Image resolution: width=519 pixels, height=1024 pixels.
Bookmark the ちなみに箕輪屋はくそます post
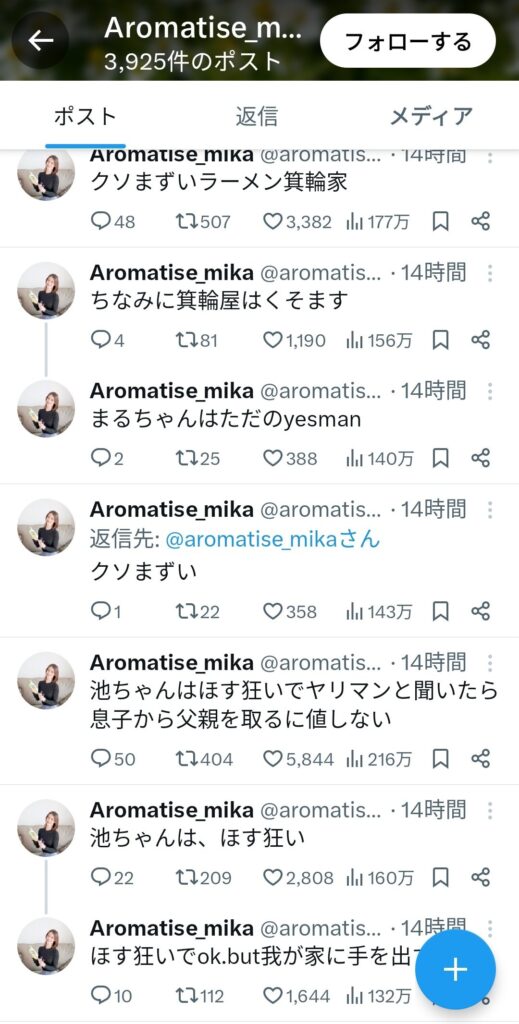[441, 340]
